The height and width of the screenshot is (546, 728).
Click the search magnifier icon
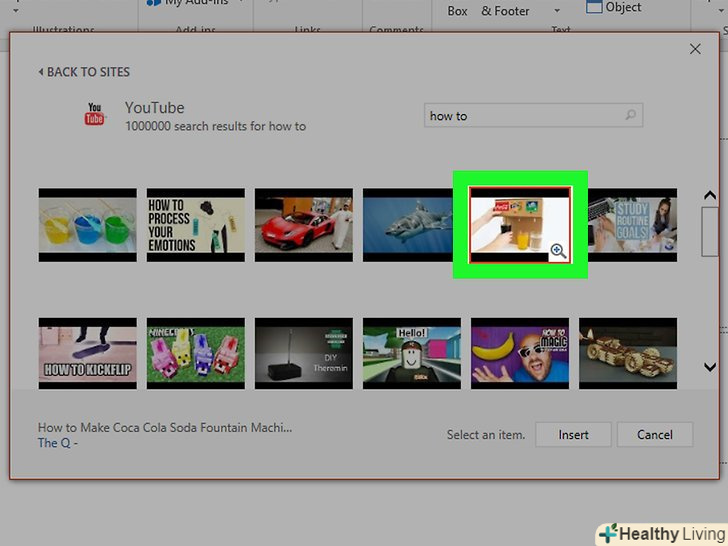[x=630, y=116]
